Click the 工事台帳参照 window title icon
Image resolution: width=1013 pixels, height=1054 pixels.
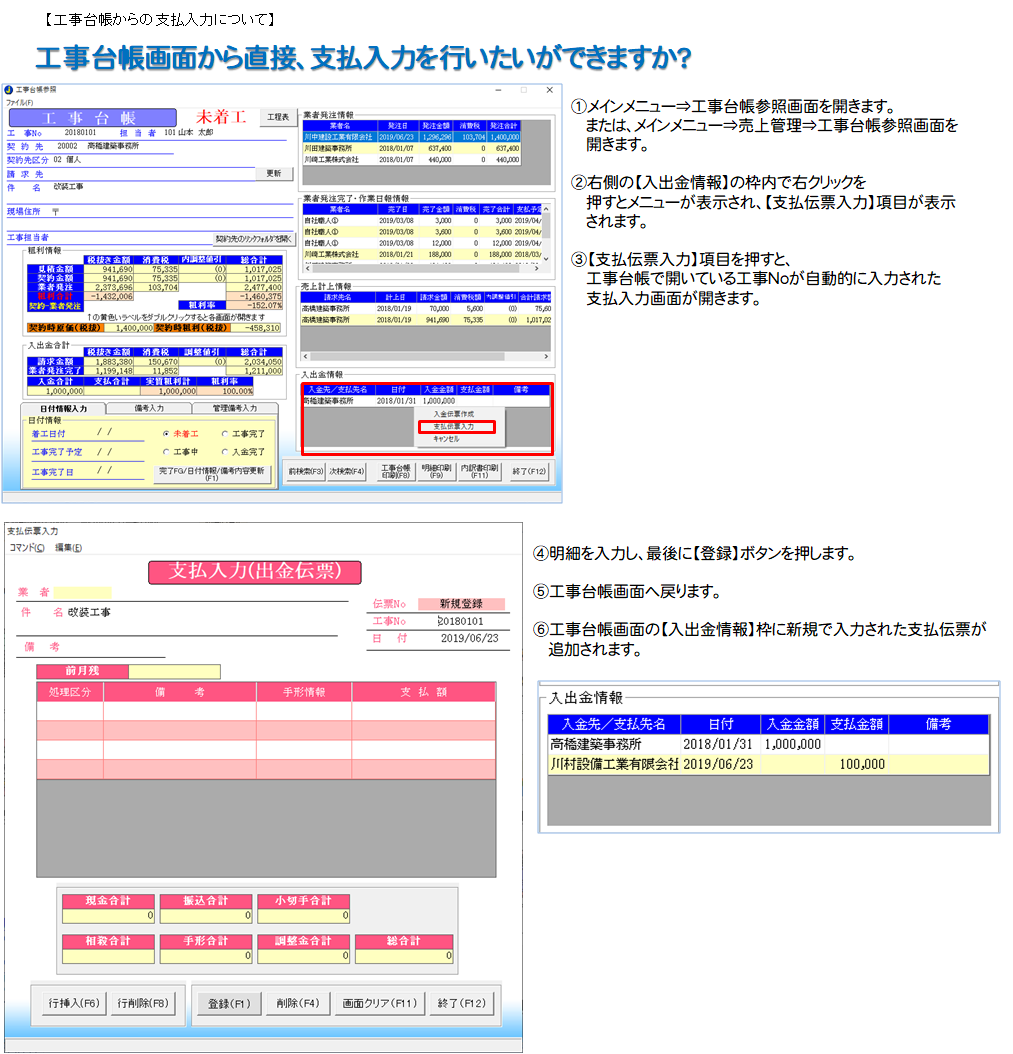(x=9, y=90)
